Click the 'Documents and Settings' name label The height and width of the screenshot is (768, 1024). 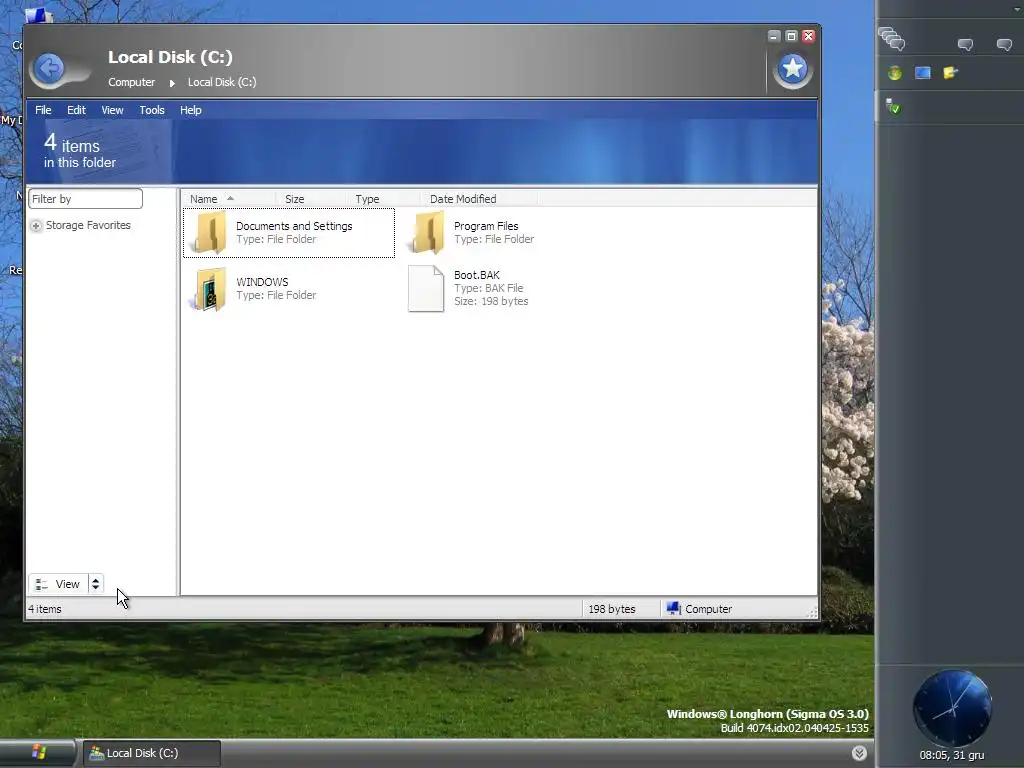(294, 226)
